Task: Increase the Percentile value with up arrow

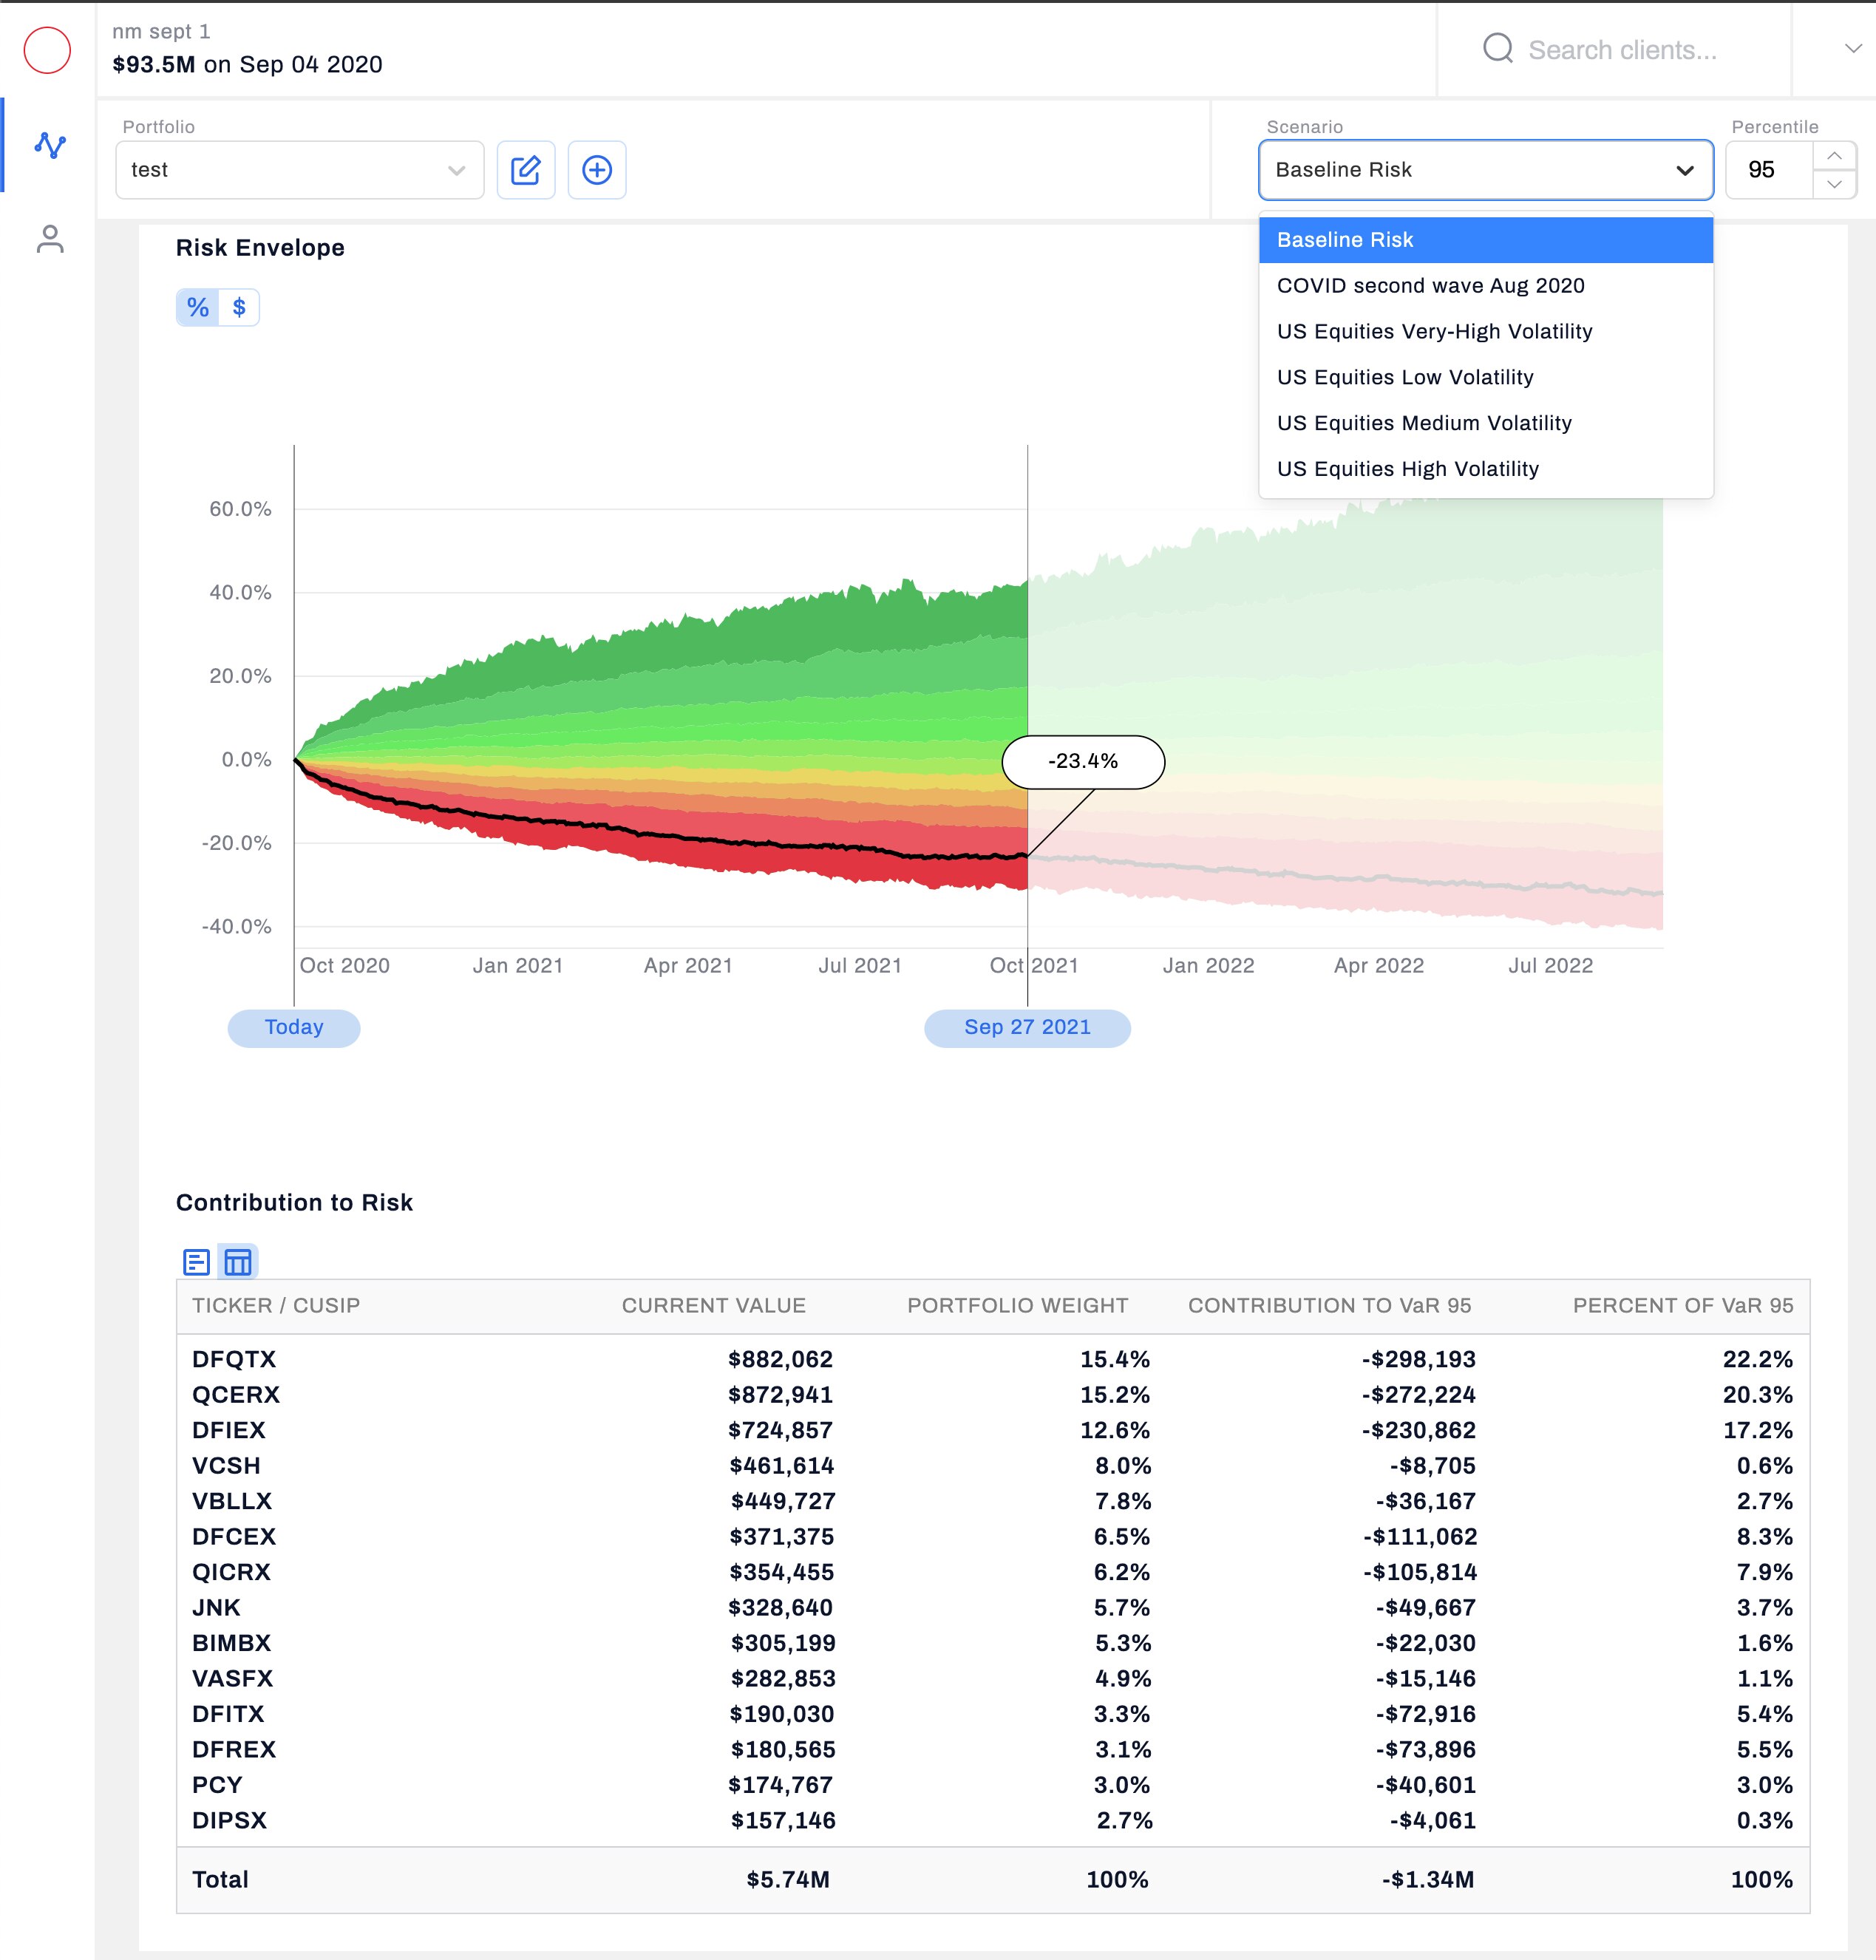Action: point(1834,156)
